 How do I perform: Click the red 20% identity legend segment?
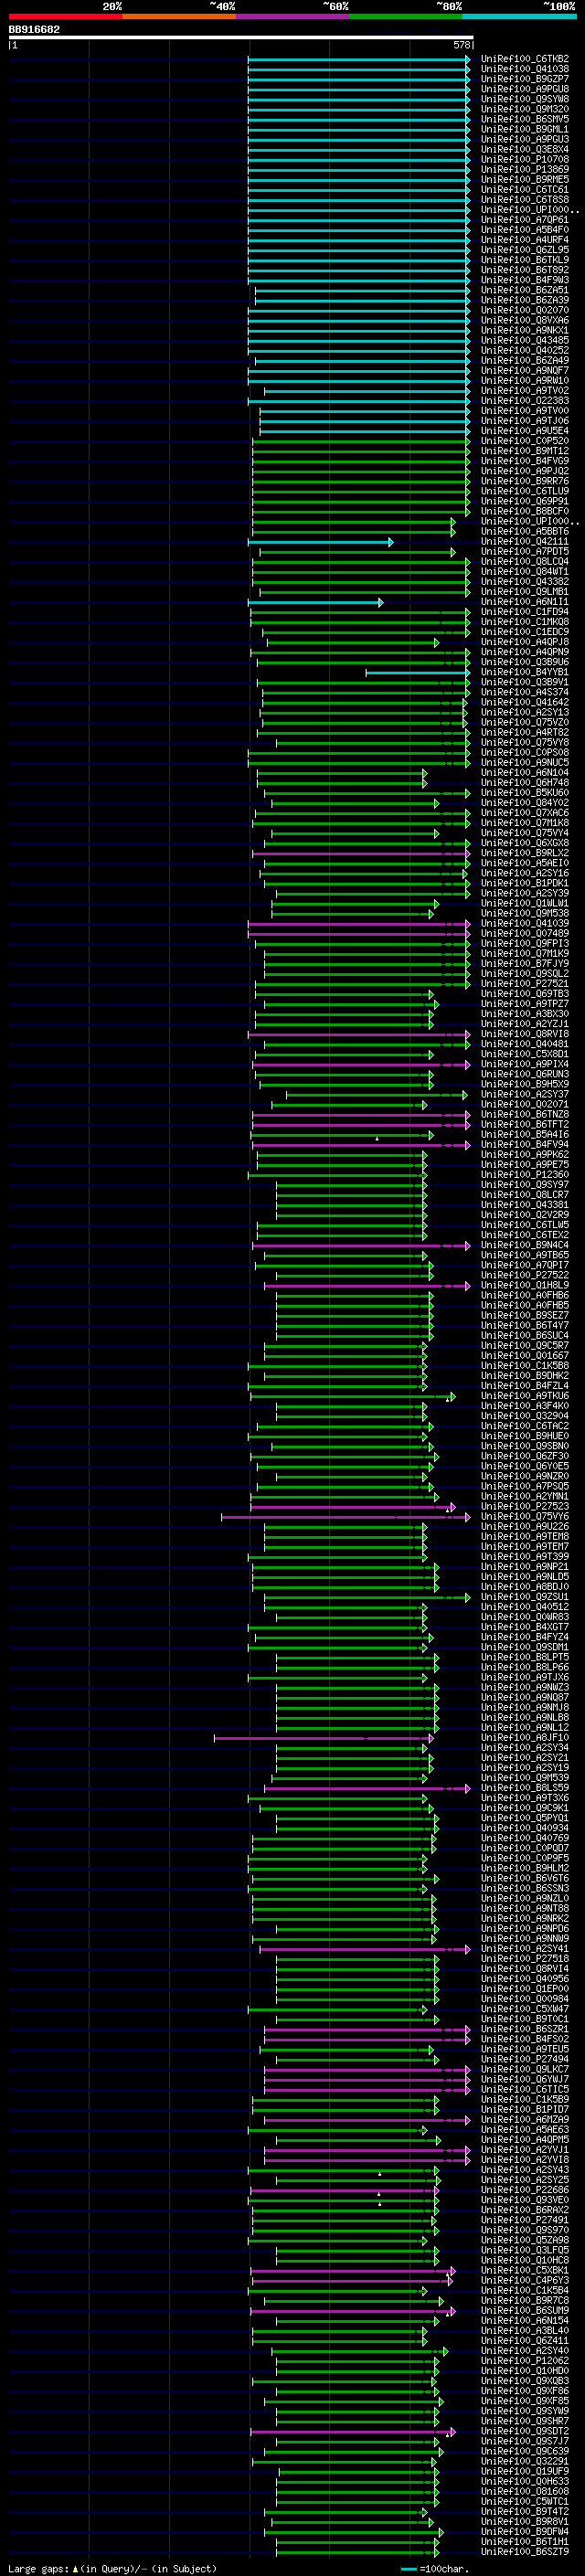tap(65, 16)
